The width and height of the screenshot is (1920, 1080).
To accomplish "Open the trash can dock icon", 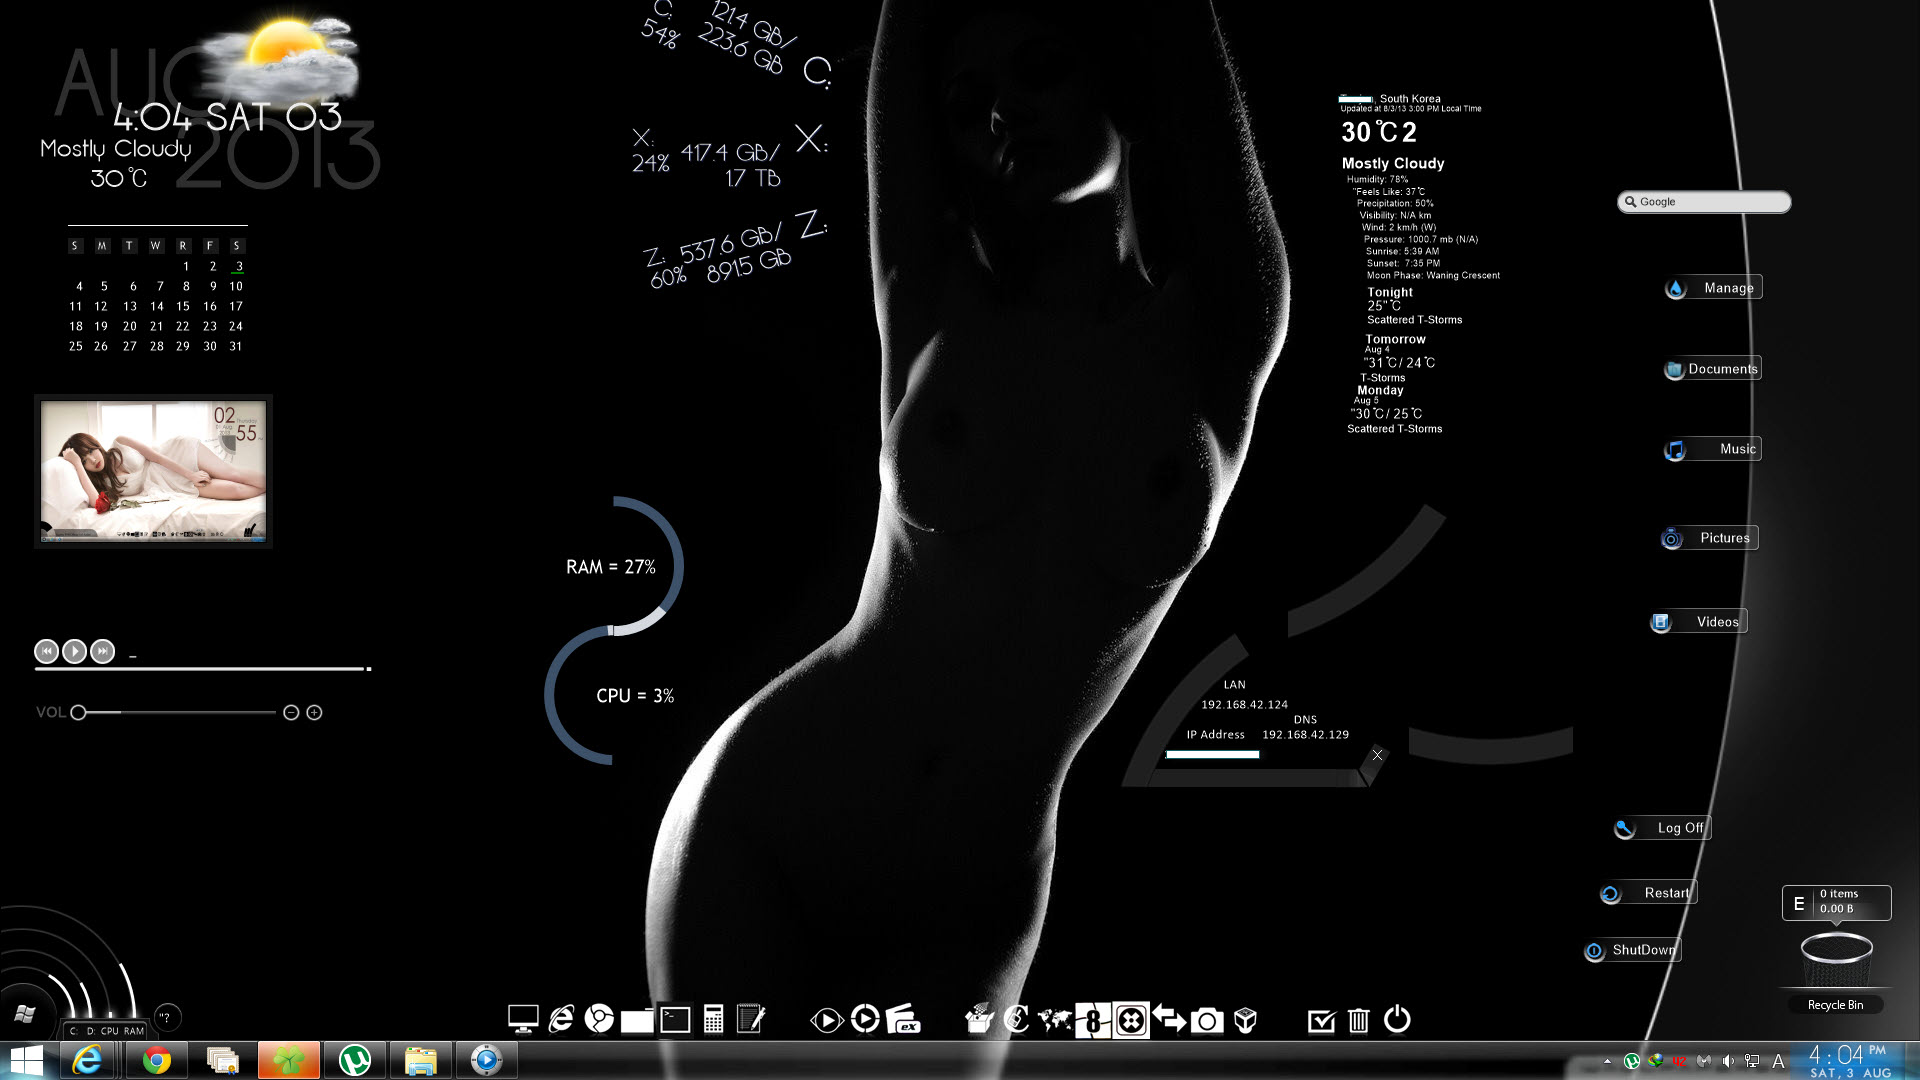I will [1358, 1019].
